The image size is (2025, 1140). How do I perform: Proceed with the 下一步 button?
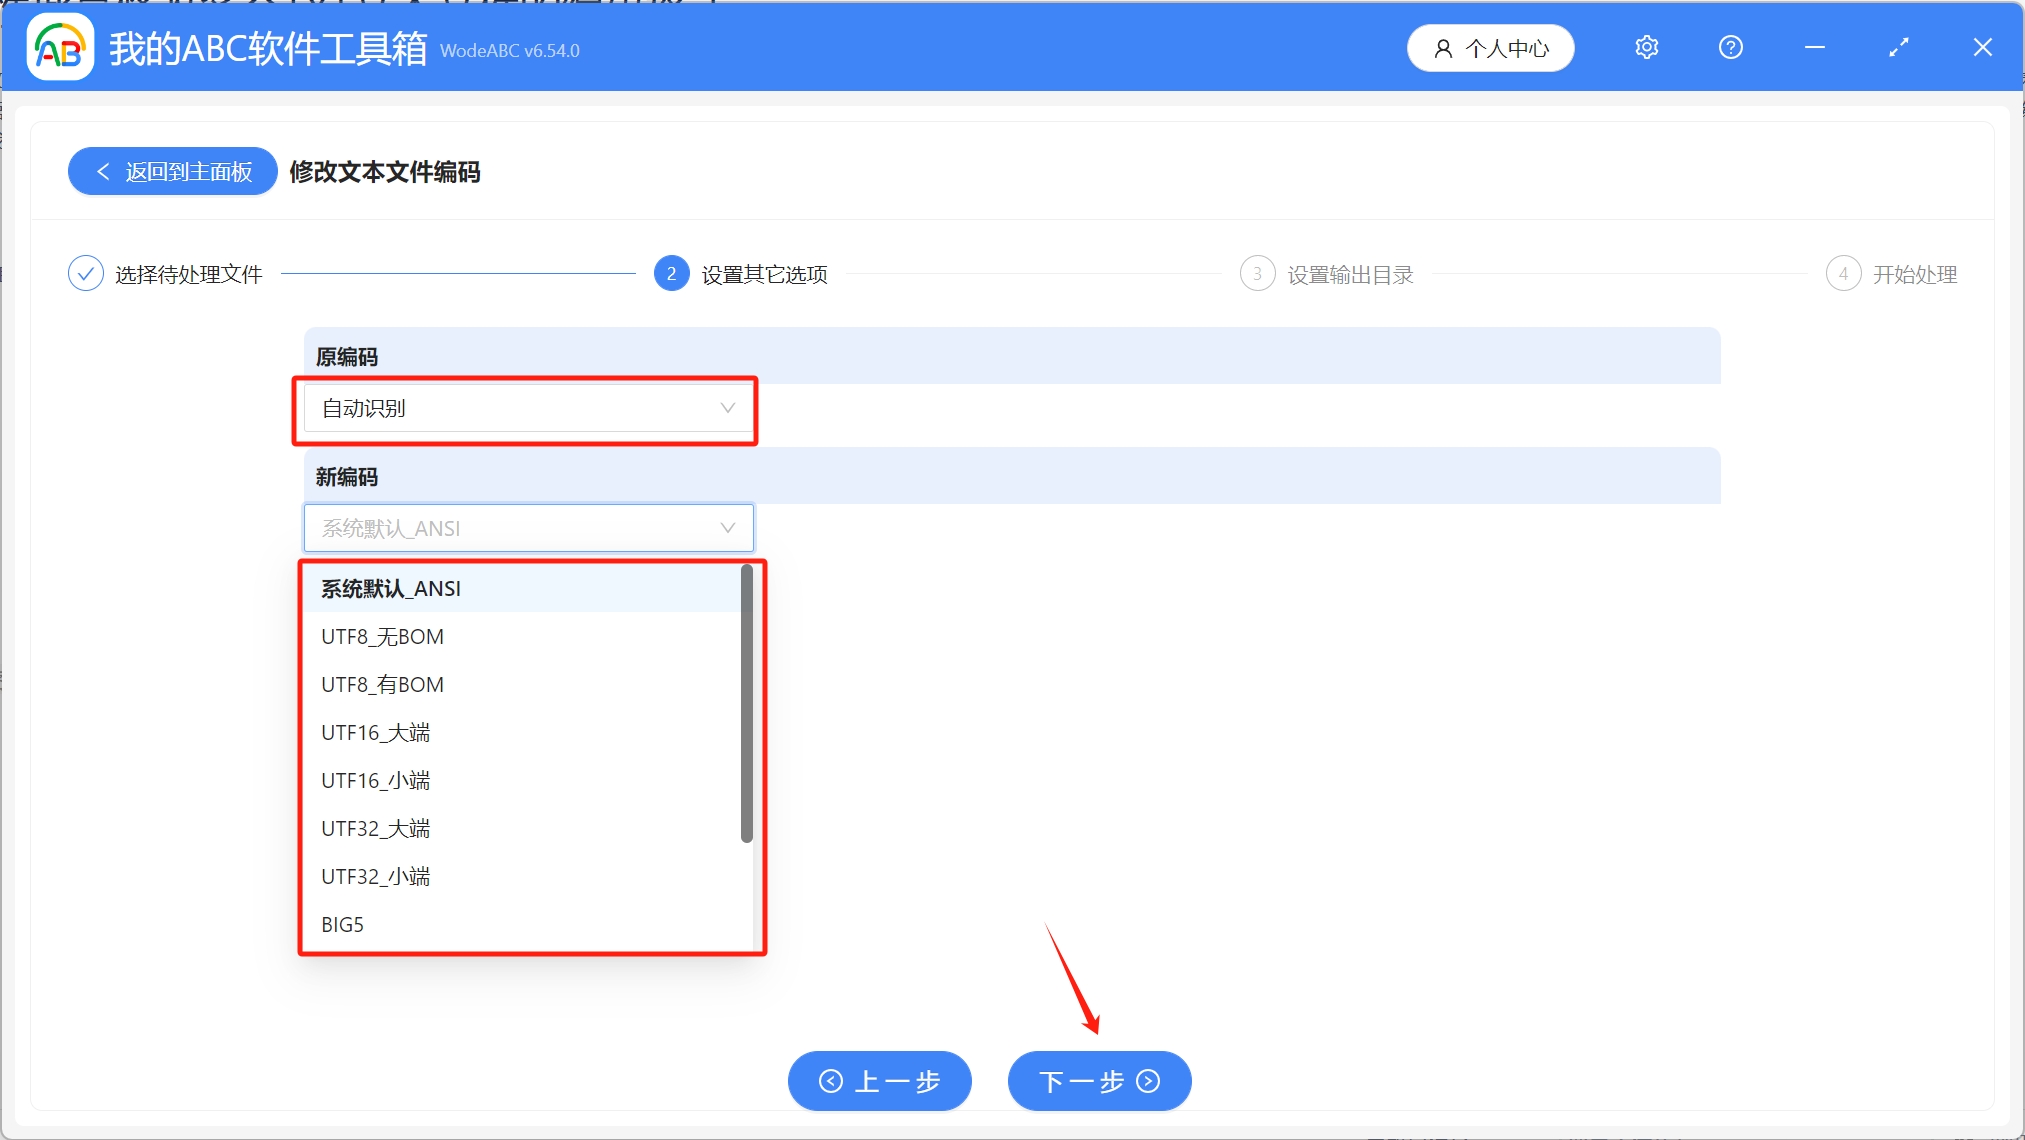(1099, 1081)
